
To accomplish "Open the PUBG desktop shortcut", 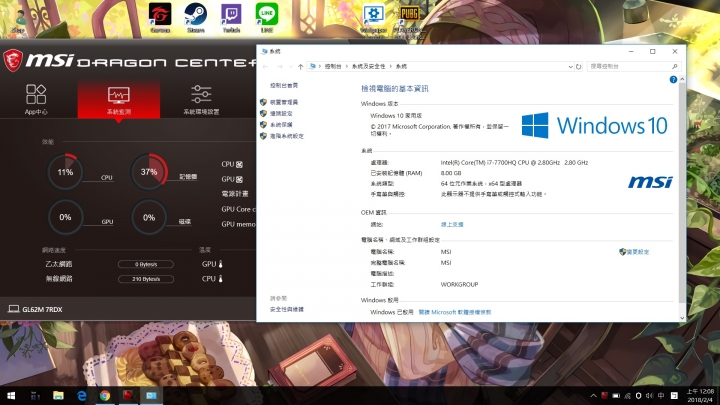I will pyautogui.click(x=407, y=17).
